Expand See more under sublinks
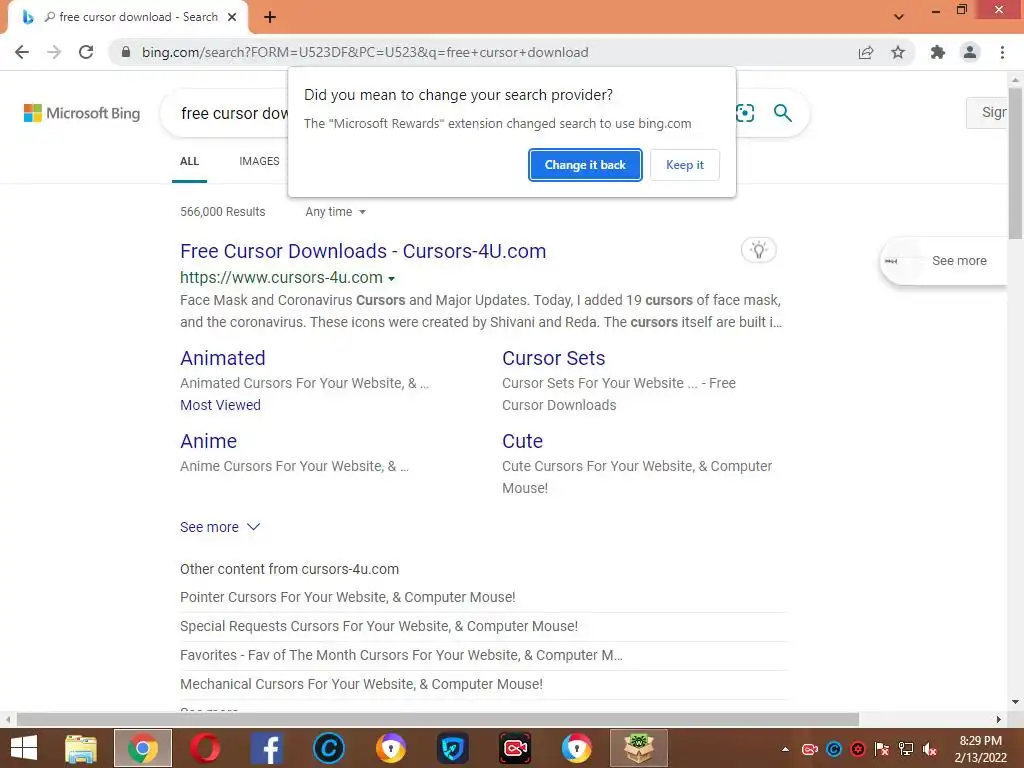 point(220,527)
